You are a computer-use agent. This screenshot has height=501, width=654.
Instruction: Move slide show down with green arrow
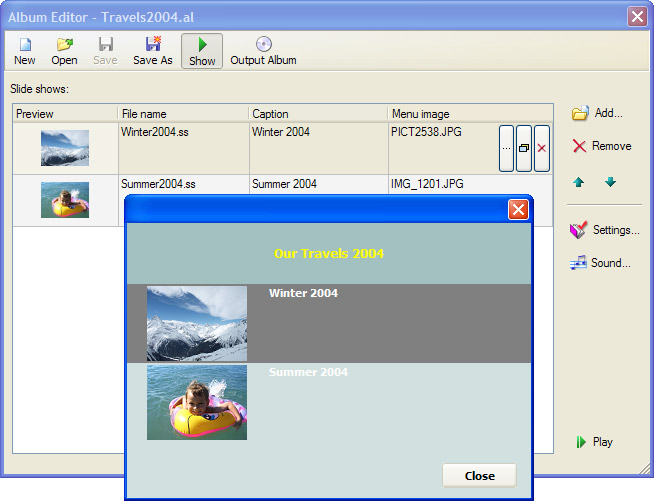tap(610, 182)
